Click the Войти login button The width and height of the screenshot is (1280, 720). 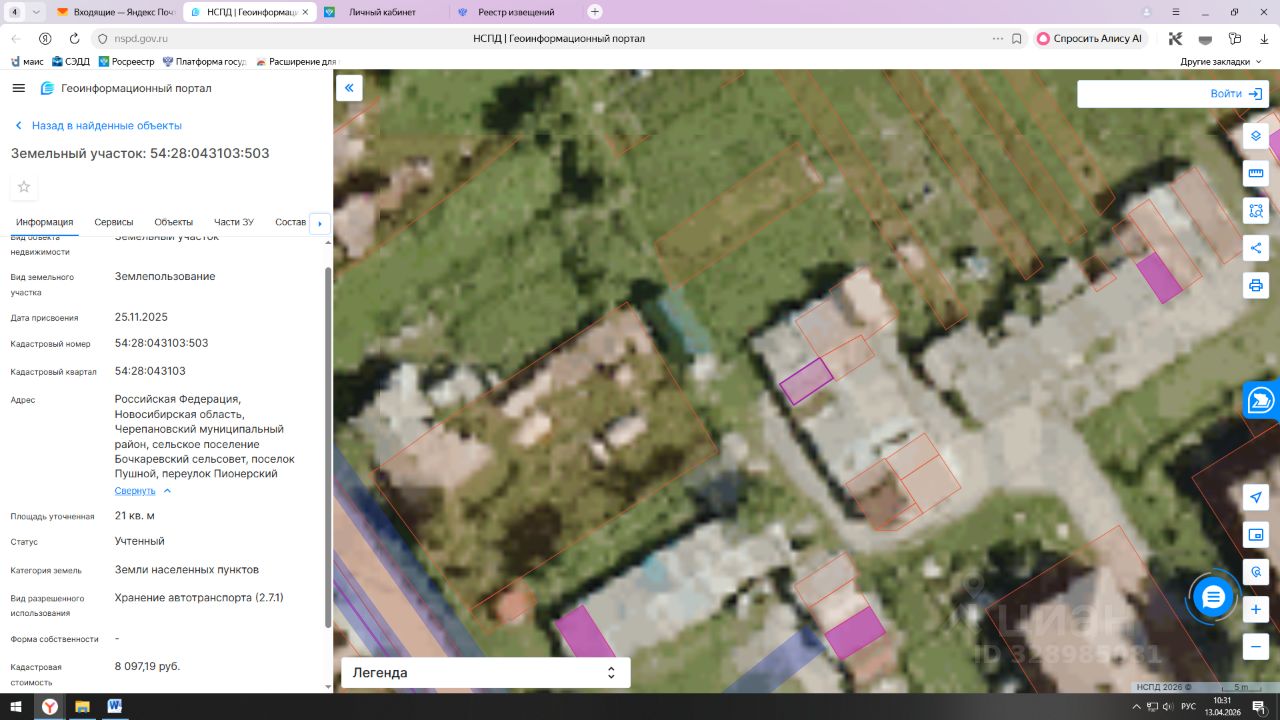[x=1237, y=94]
